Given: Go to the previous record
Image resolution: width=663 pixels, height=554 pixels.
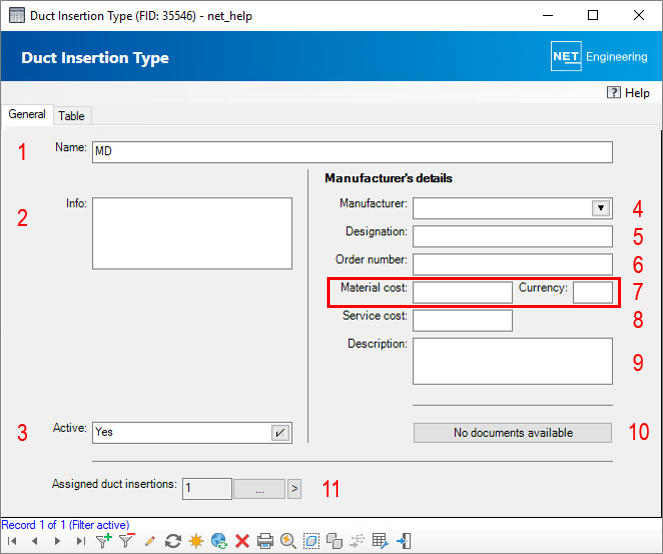Looking at the screenshot, I should click(x=35, y=541).
